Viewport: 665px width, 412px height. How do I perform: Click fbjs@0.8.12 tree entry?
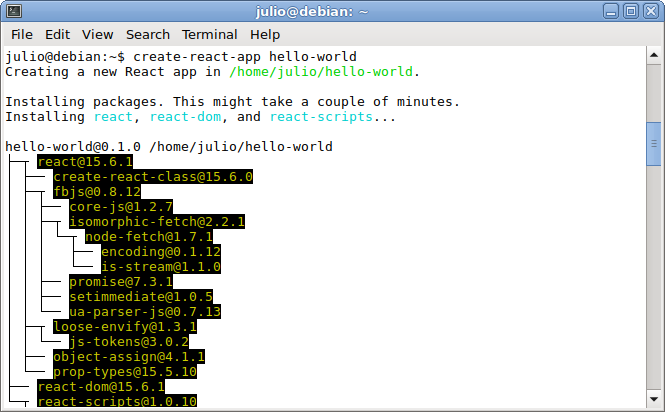(97, 192)
